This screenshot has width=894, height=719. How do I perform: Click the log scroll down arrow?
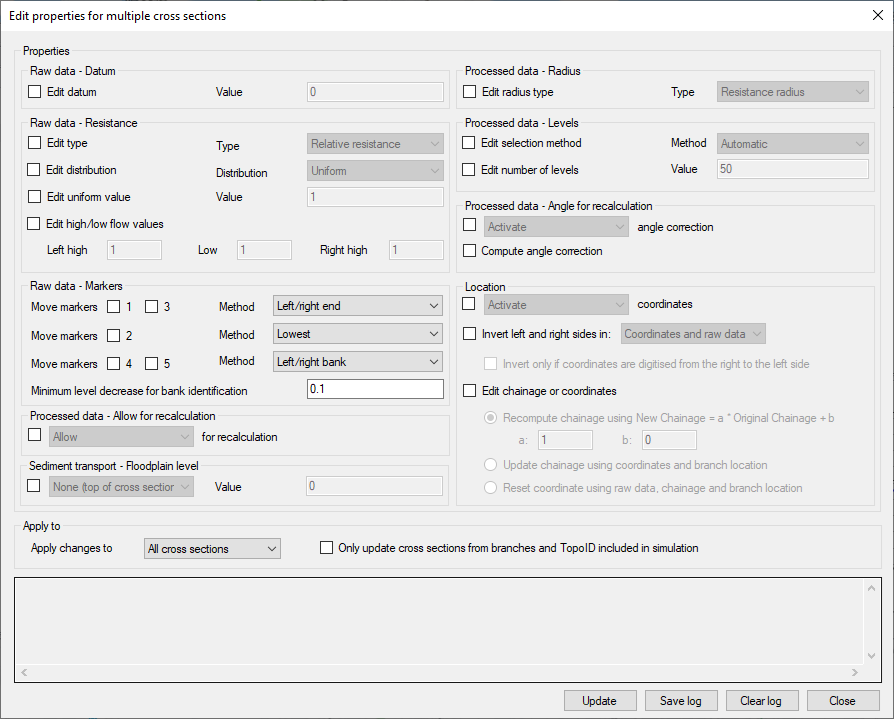[871, 656]
